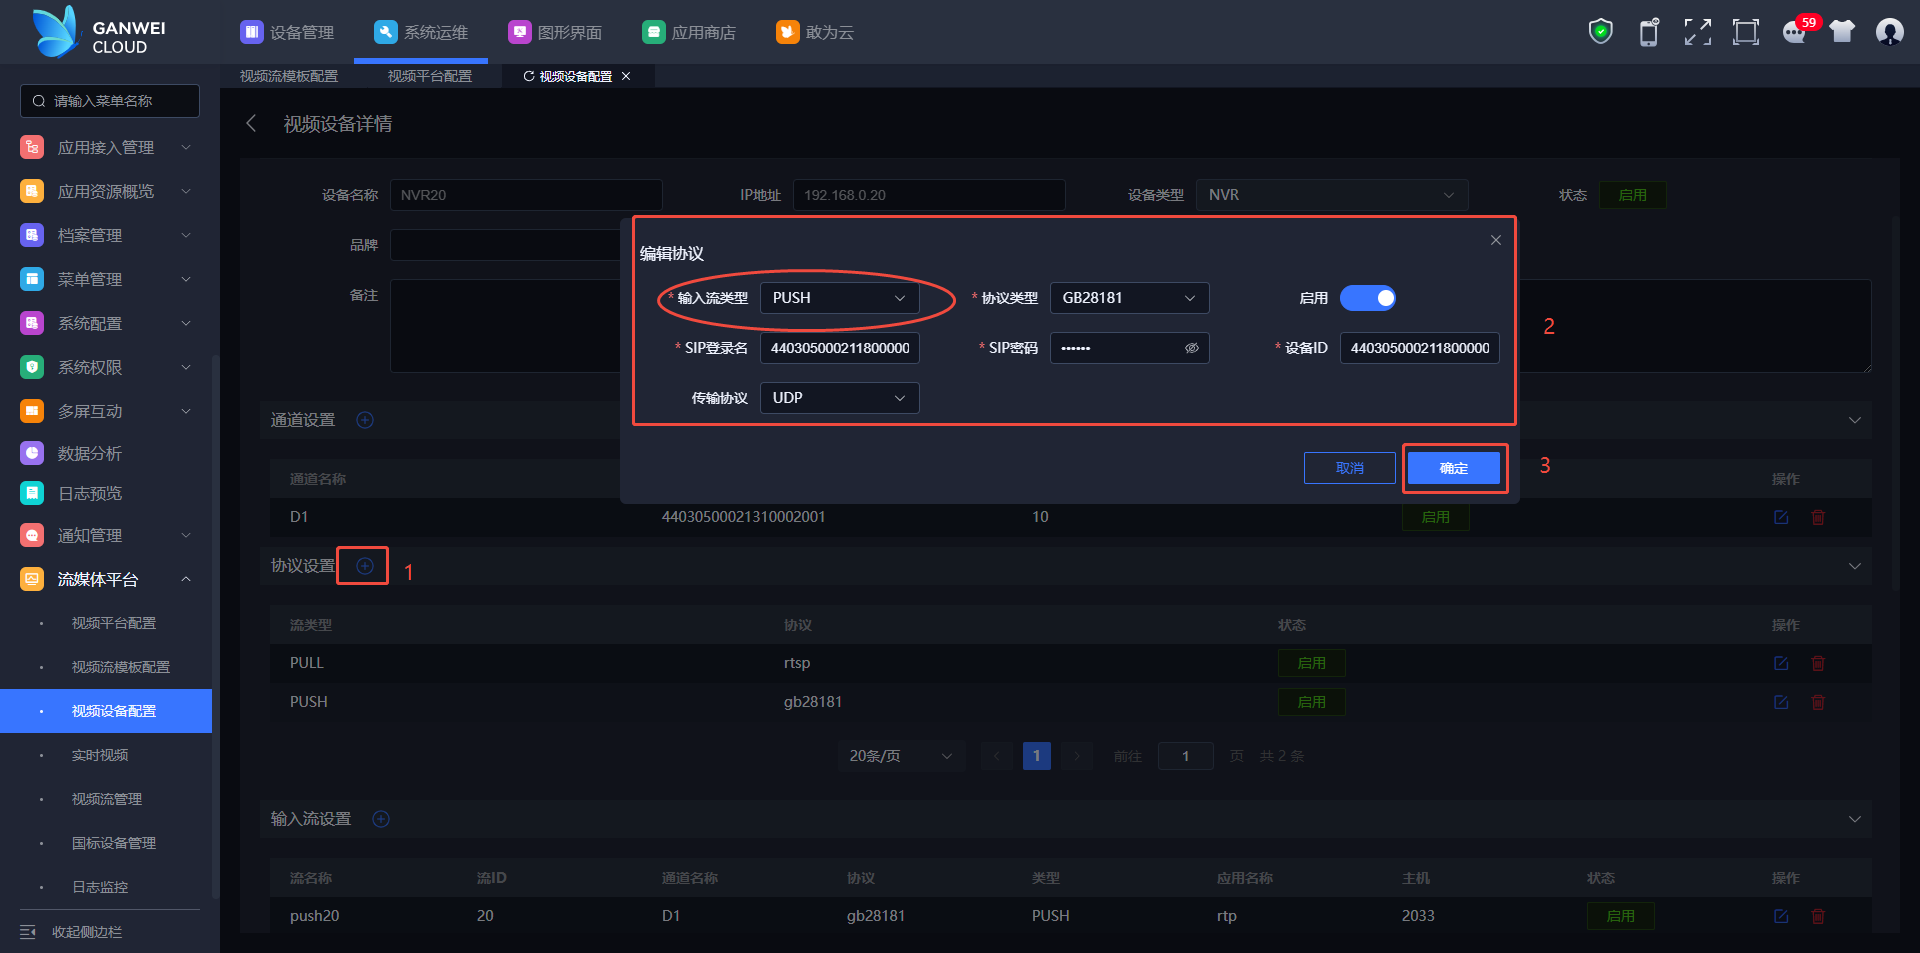Click the fullscreen expand icon
Viewport: 1920px width, 953px height.
(x=1697, y=32)
